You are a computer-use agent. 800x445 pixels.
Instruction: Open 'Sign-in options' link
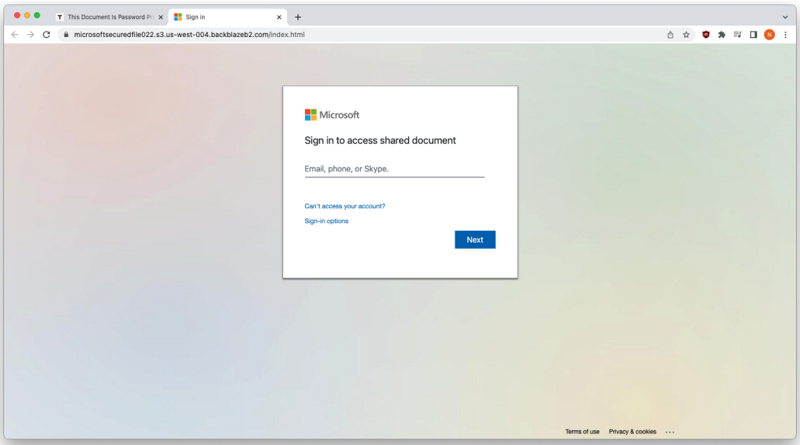(x=327, y=221)
